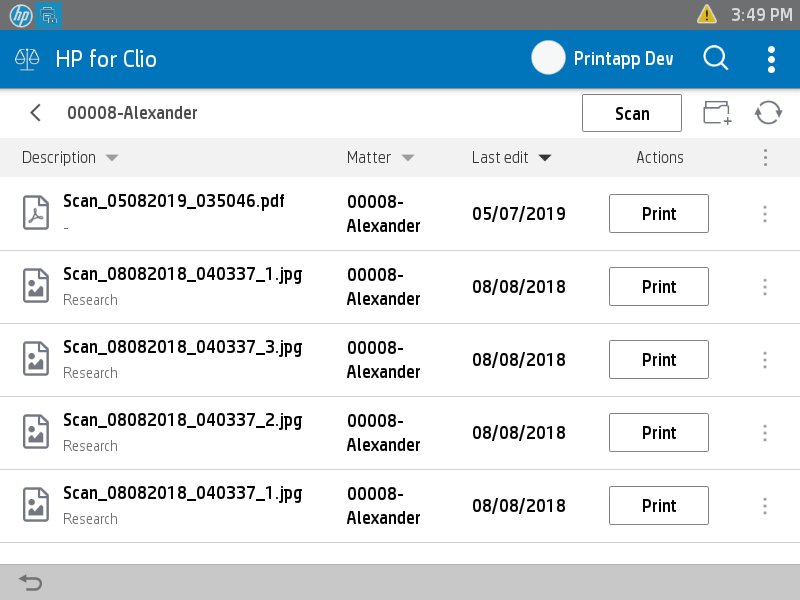Click matter cell for Scan_08082018_040337_2.jpg
Viewport: 800px width, 600px height.
(x=384, y=433)
